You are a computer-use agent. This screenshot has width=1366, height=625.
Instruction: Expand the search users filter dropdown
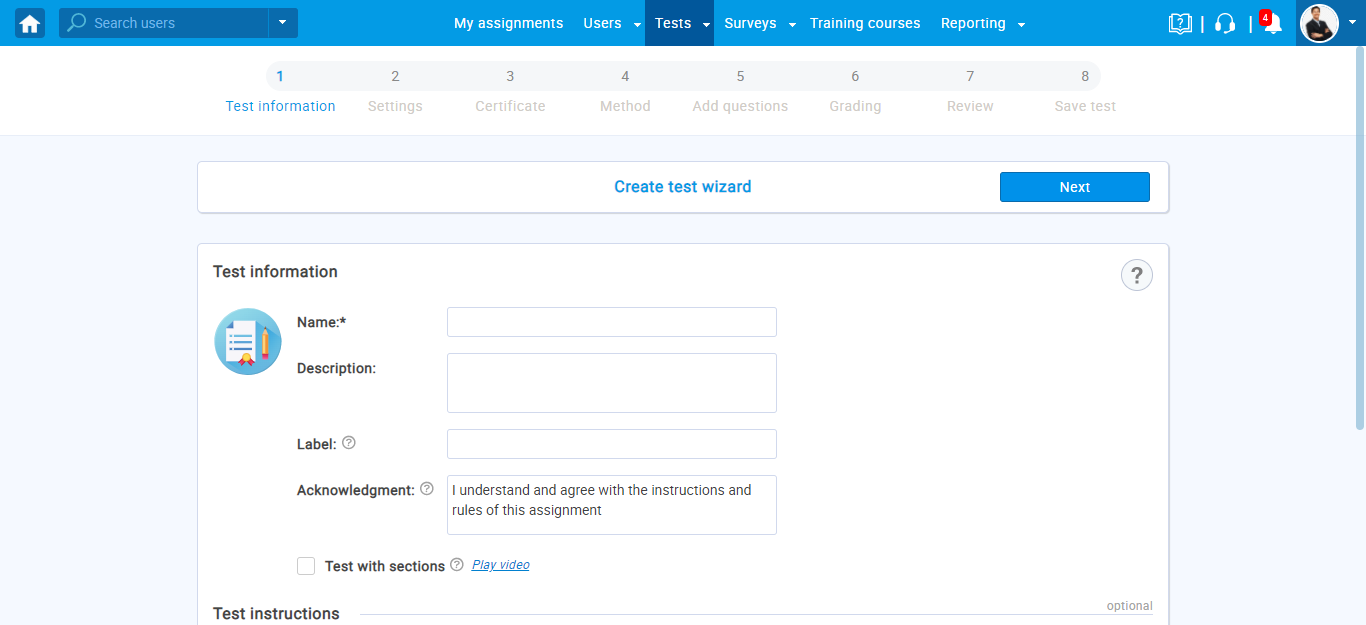click(282, 22)
